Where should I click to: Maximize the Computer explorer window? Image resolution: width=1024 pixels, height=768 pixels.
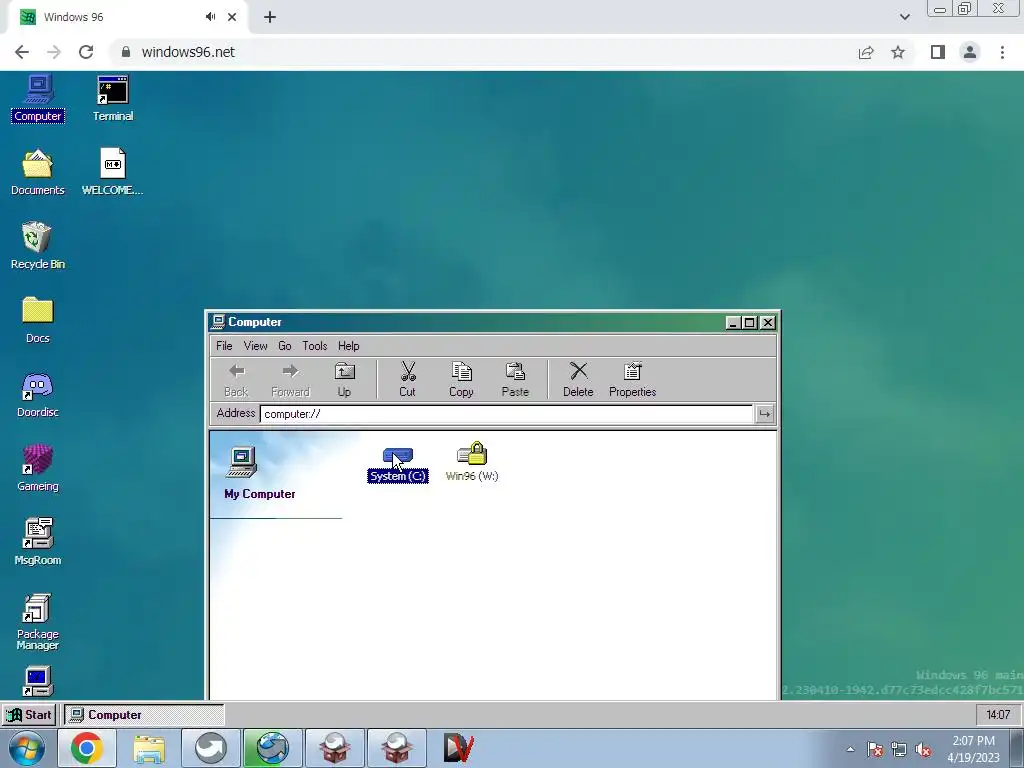pyautogui.click(x=750, y=323)
